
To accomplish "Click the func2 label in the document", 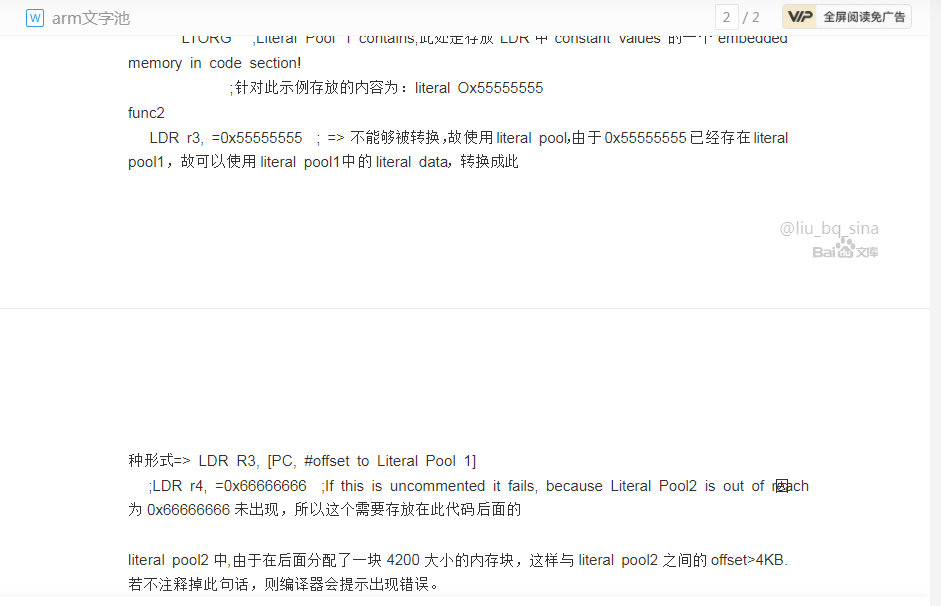I will click(x=146, y=113).
